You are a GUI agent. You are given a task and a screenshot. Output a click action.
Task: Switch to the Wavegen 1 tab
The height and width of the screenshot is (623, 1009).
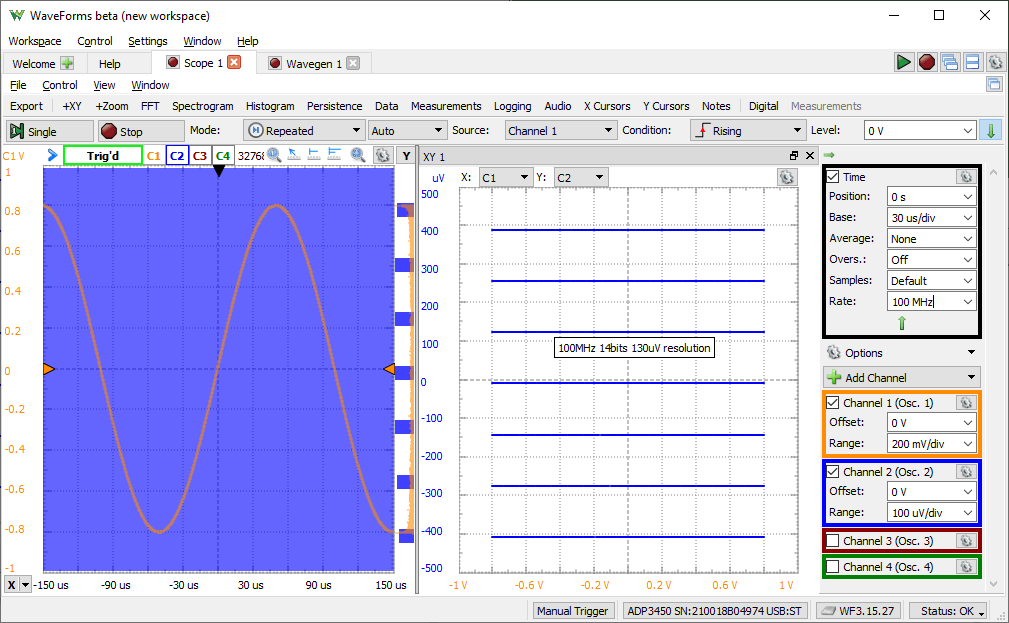pyautogui.click(x=313, y=63)
